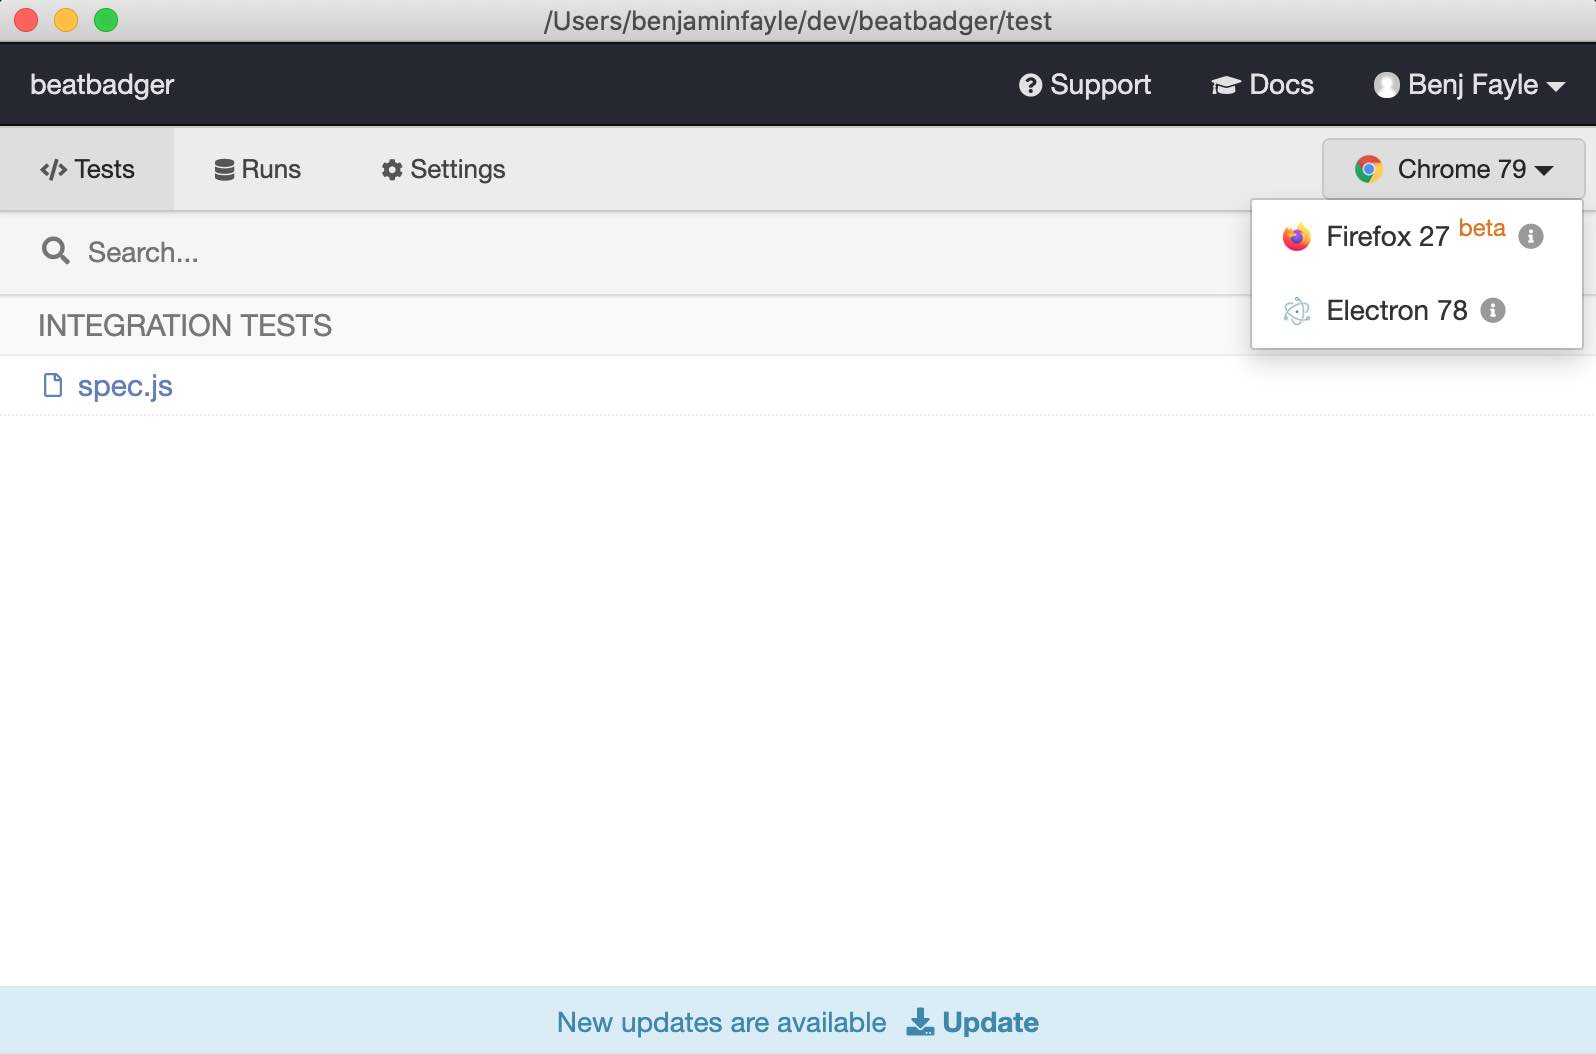Click the Docs graduation cap icon
The height and width of the screenshot is (1054, 1596).
[1225, 86]
